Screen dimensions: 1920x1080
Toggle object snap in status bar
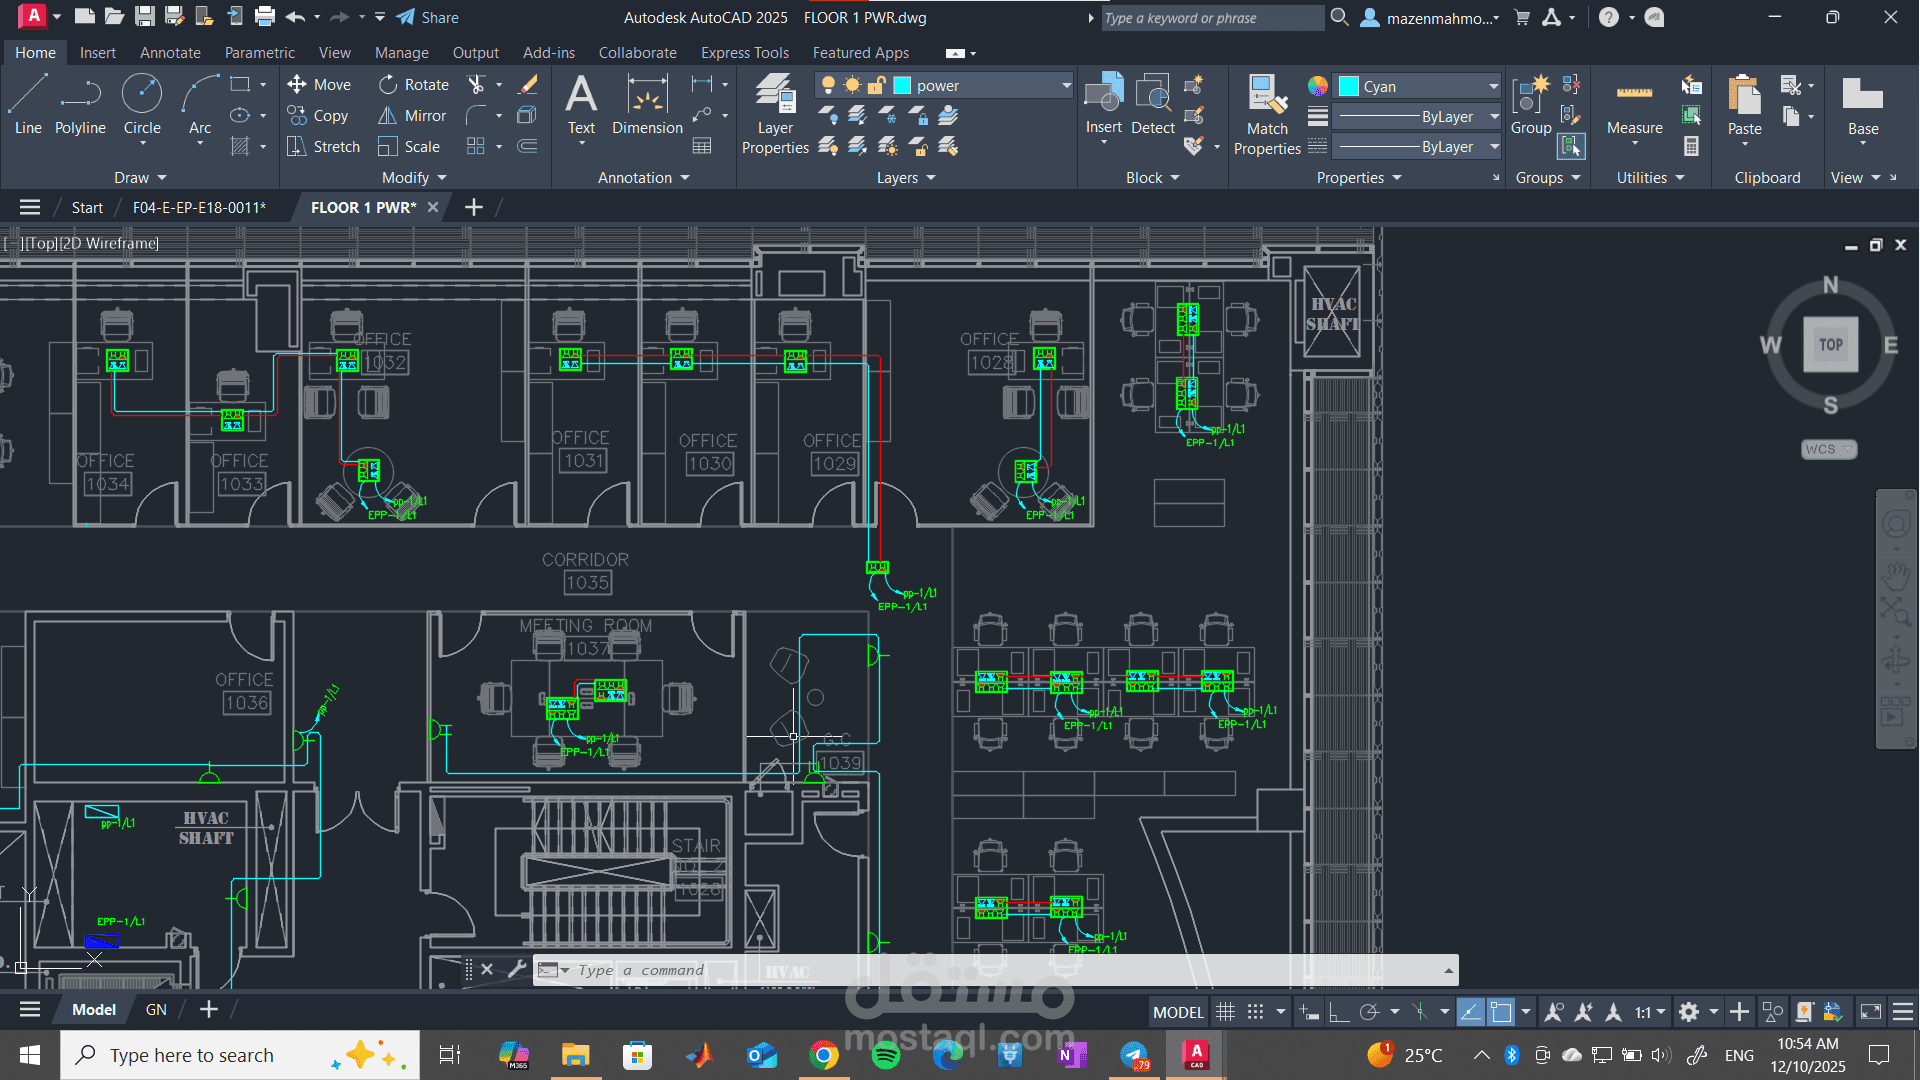1501,1012
